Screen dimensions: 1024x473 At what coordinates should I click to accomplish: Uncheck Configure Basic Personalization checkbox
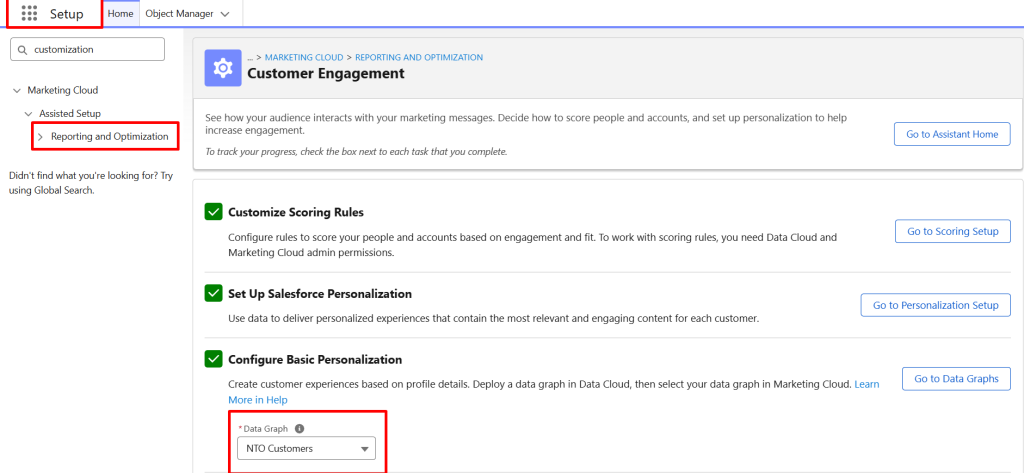[x=214, y=359]
